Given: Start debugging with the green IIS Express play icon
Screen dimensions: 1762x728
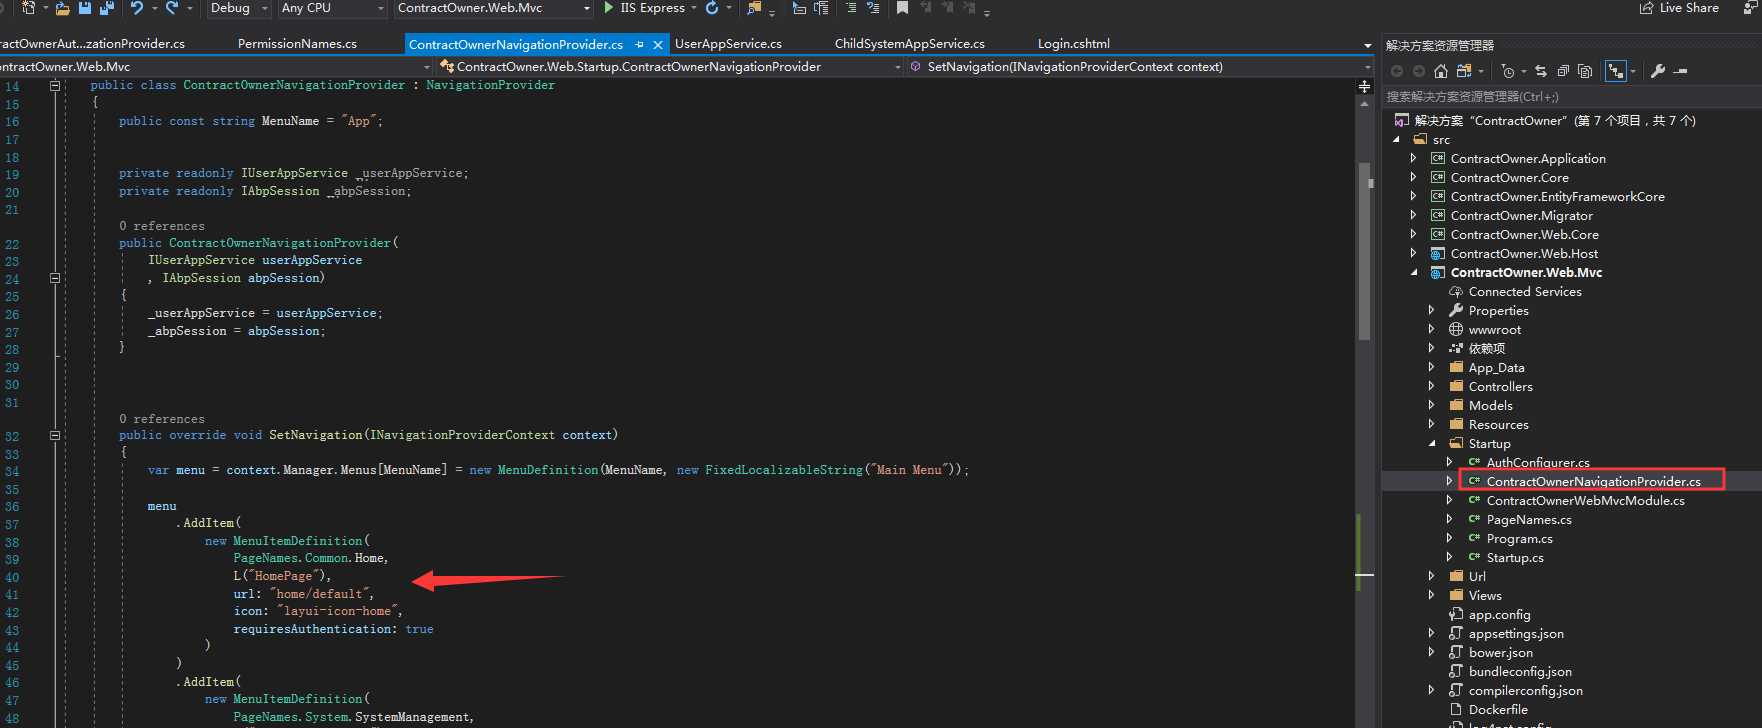Looking at the screenshot, I should 609,8.
